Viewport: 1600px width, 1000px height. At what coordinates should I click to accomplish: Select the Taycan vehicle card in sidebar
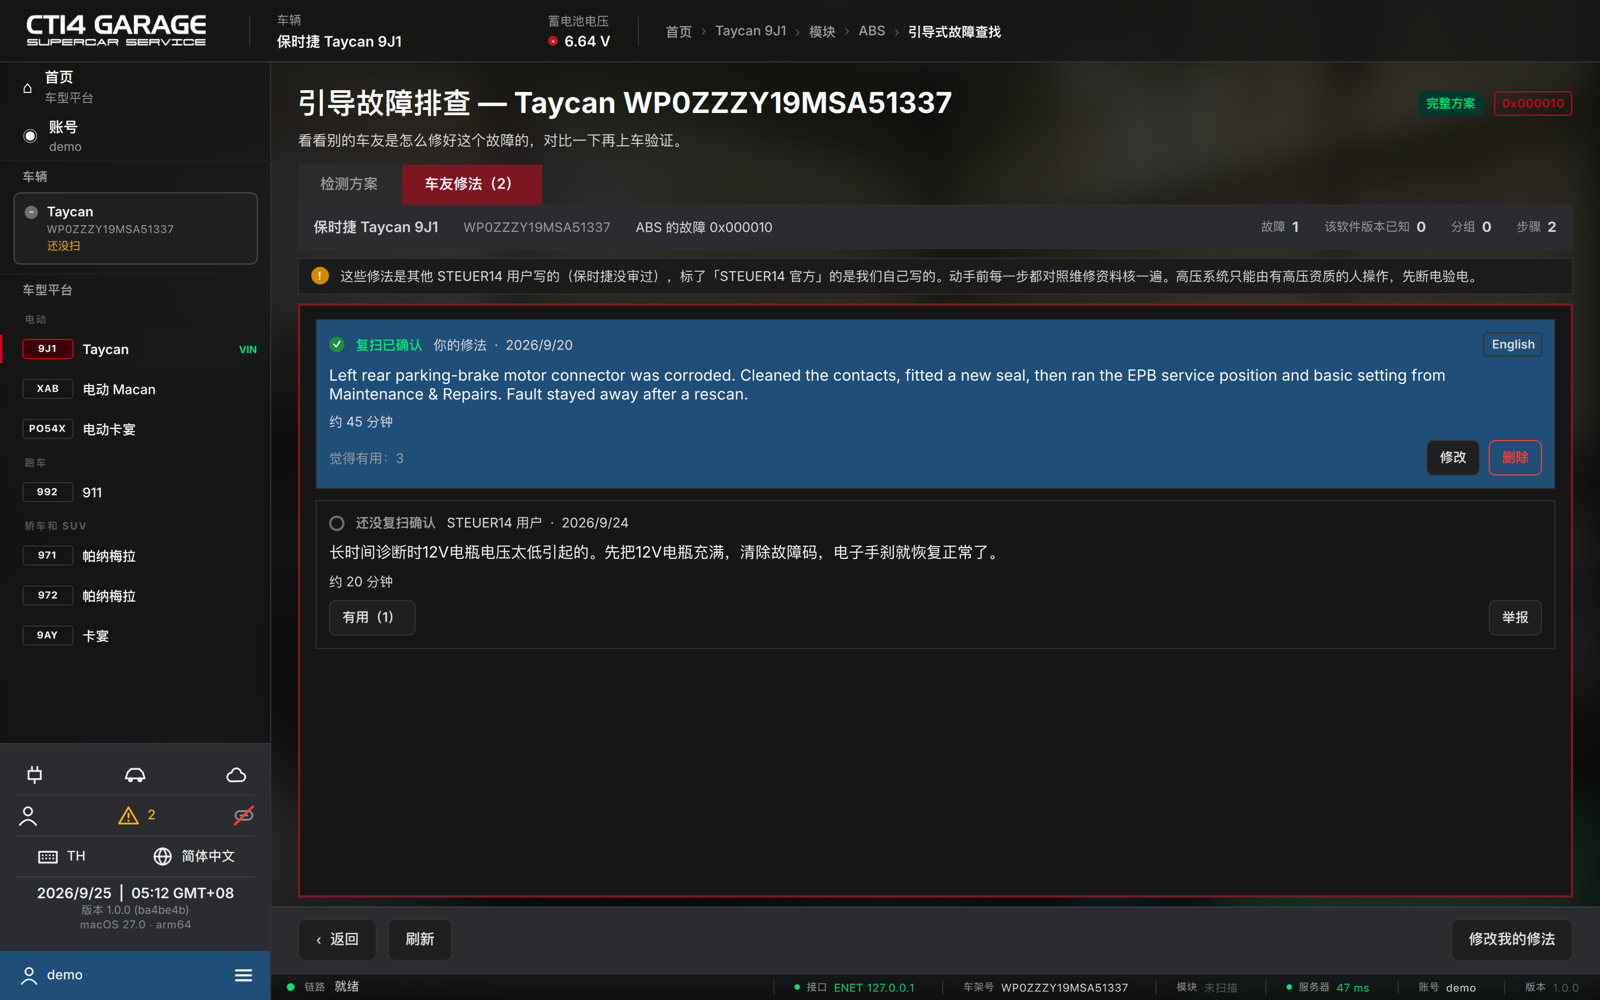(x=135, y=229)
